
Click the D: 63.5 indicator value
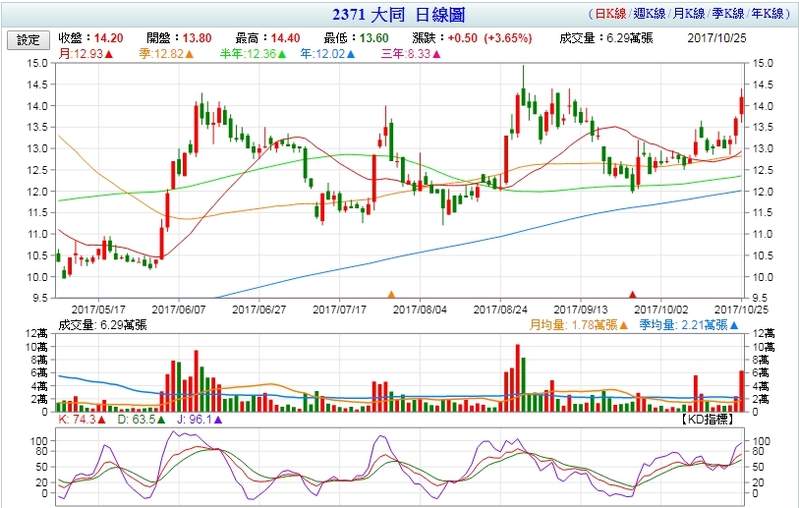[x=141, y=420]
